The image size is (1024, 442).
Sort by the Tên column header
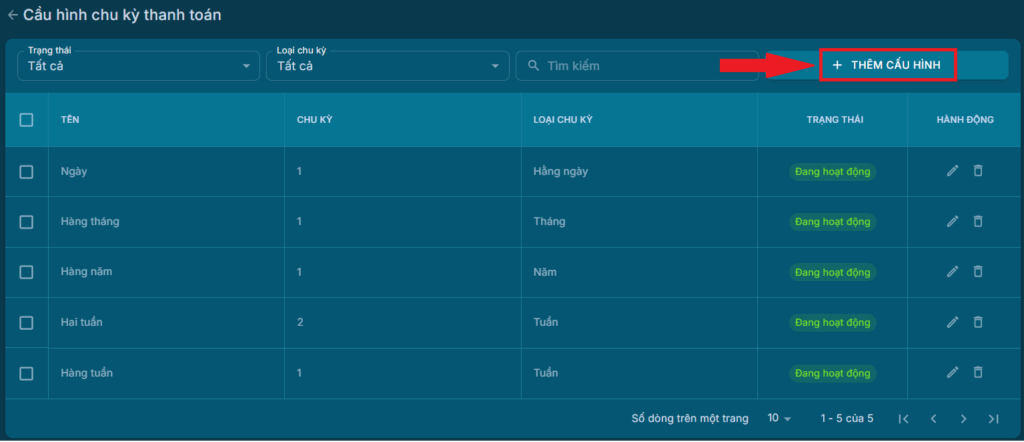coord(70,120)
